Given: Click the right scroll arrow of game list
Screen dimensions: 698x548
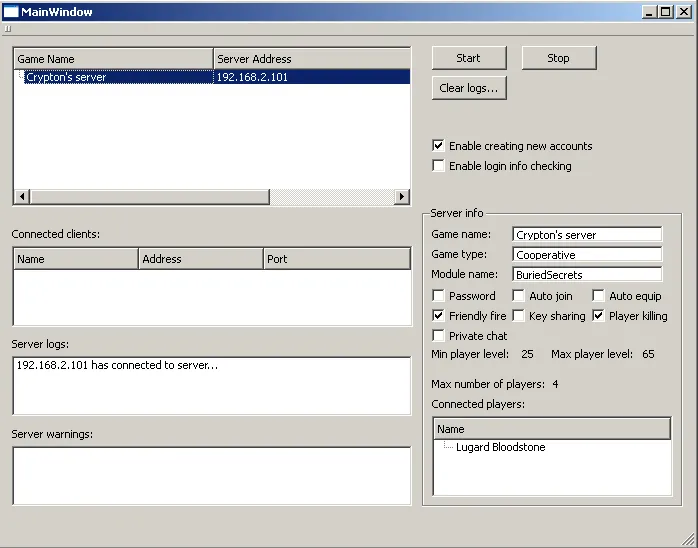Looking at the screenshot, I should 402,197.
